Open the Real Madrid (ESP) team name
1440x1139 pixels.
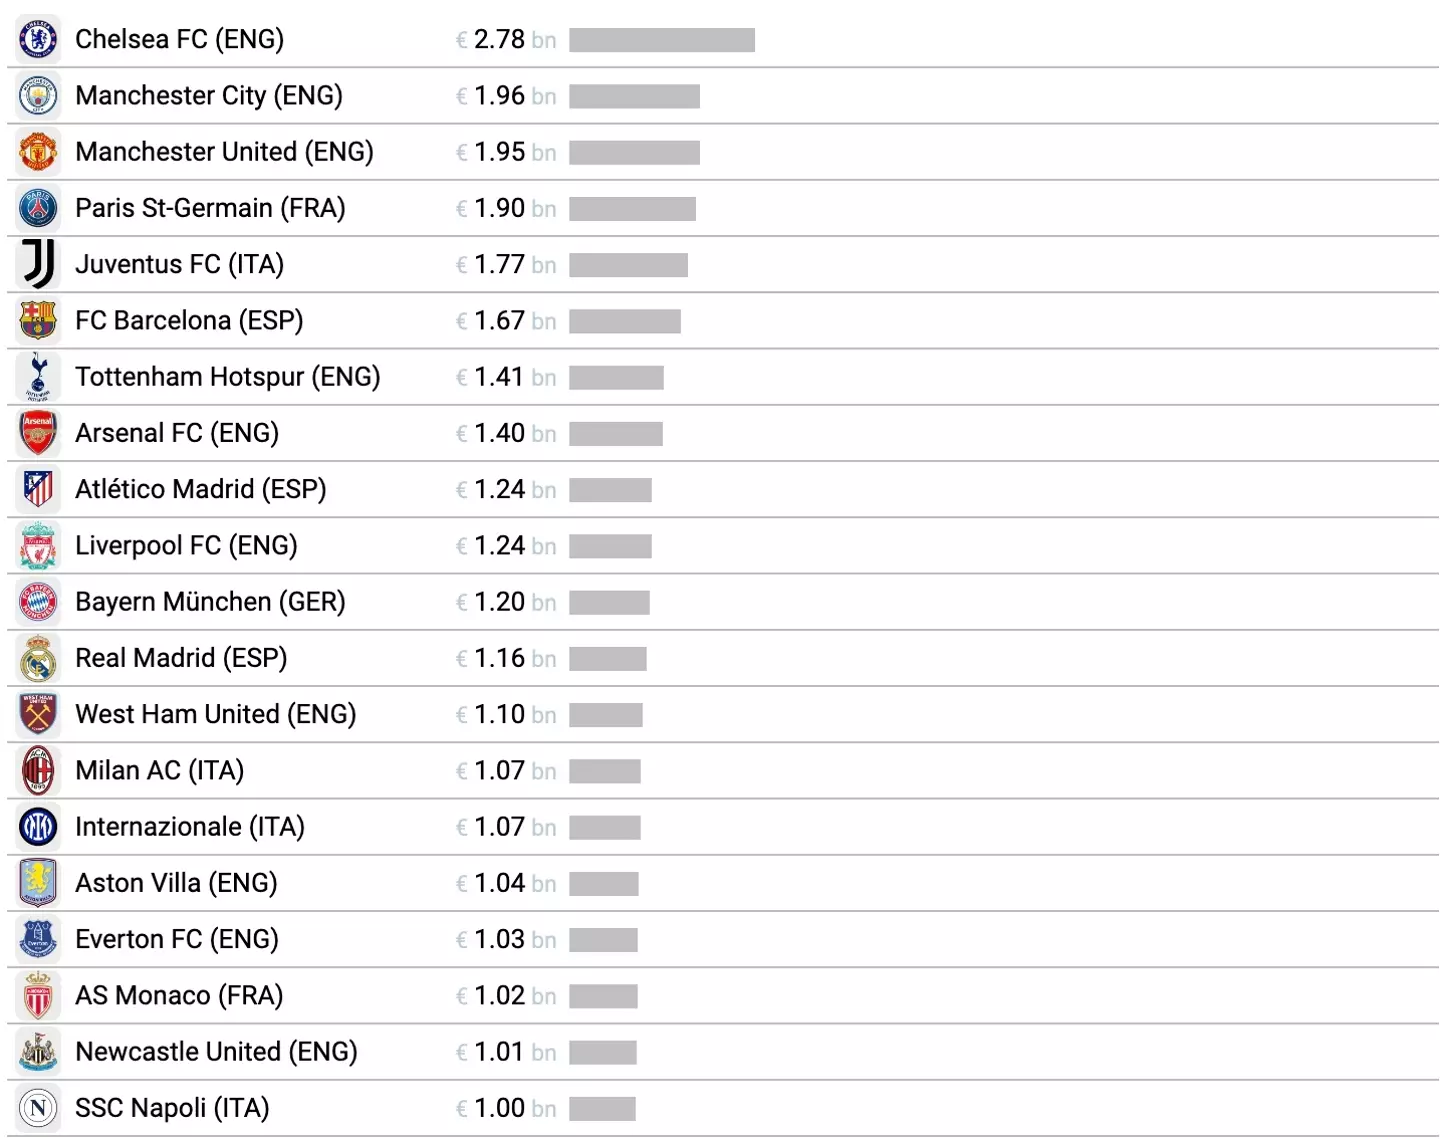click(181, 658)
